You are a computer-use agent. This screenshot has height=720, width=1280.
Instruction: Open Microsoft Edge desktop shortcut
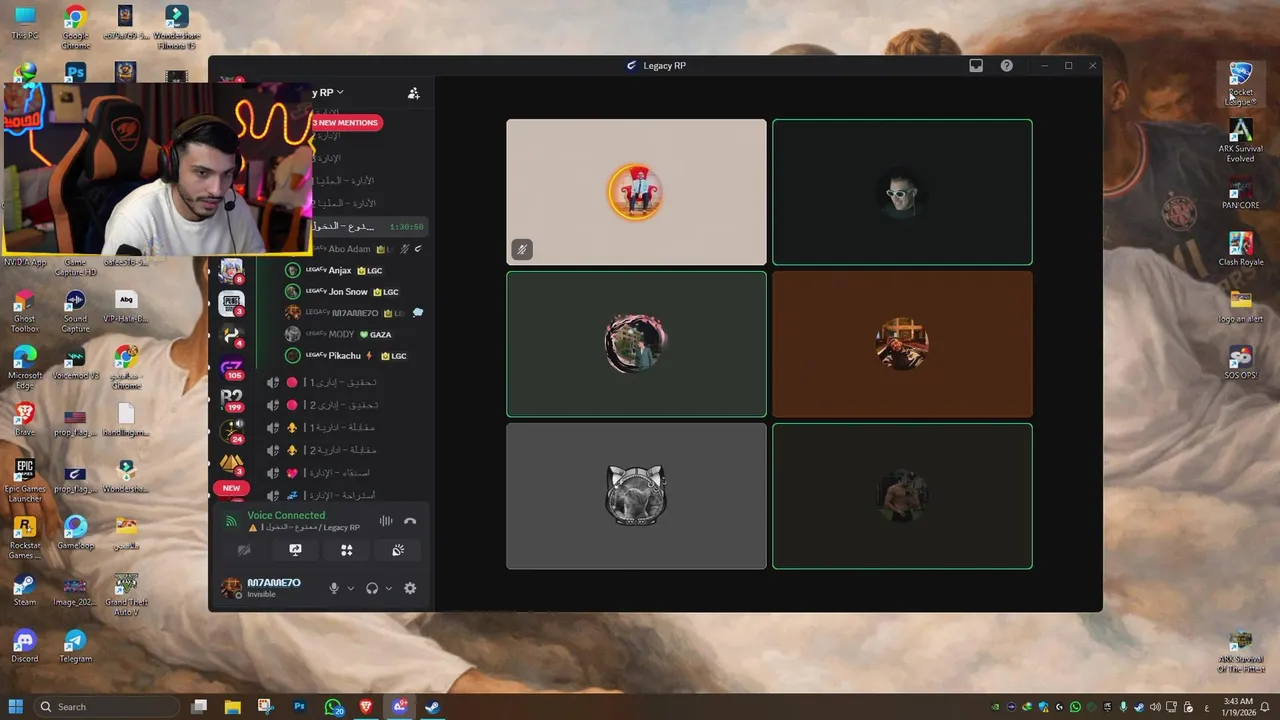click(25, 367)
